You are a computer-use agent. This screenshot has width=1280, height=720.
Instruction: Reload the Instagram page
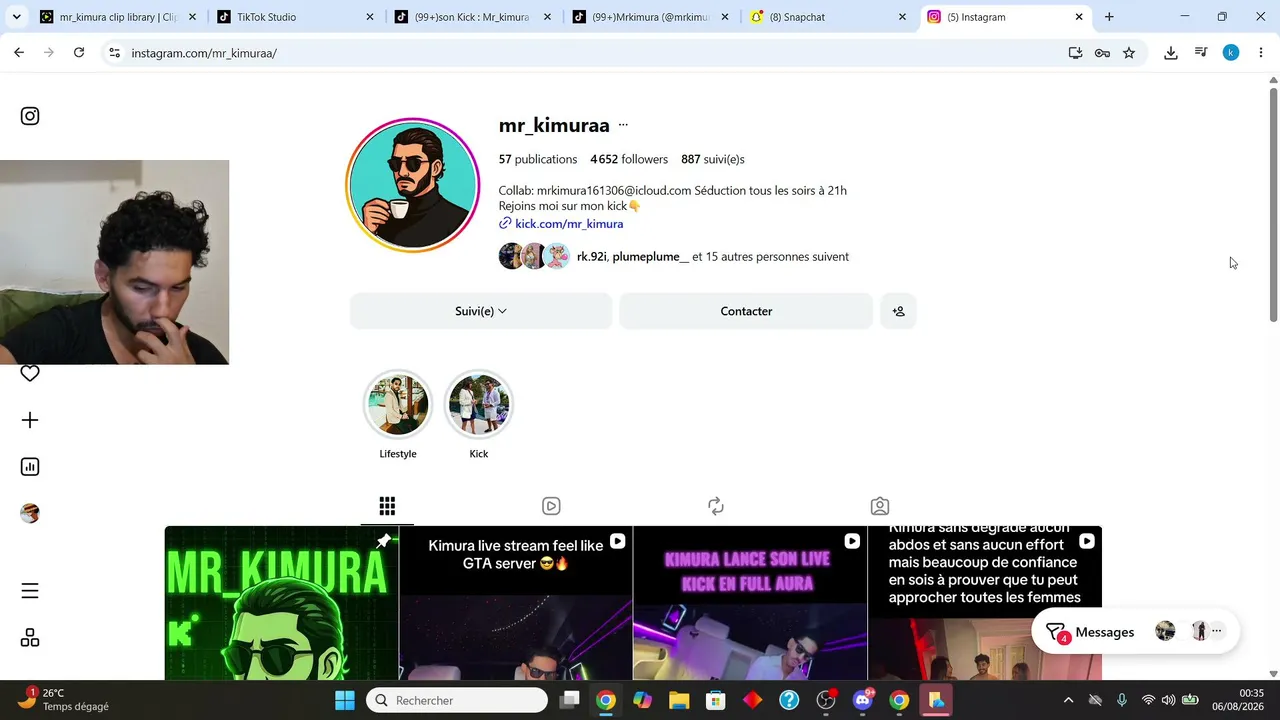(x=79, y=53)
